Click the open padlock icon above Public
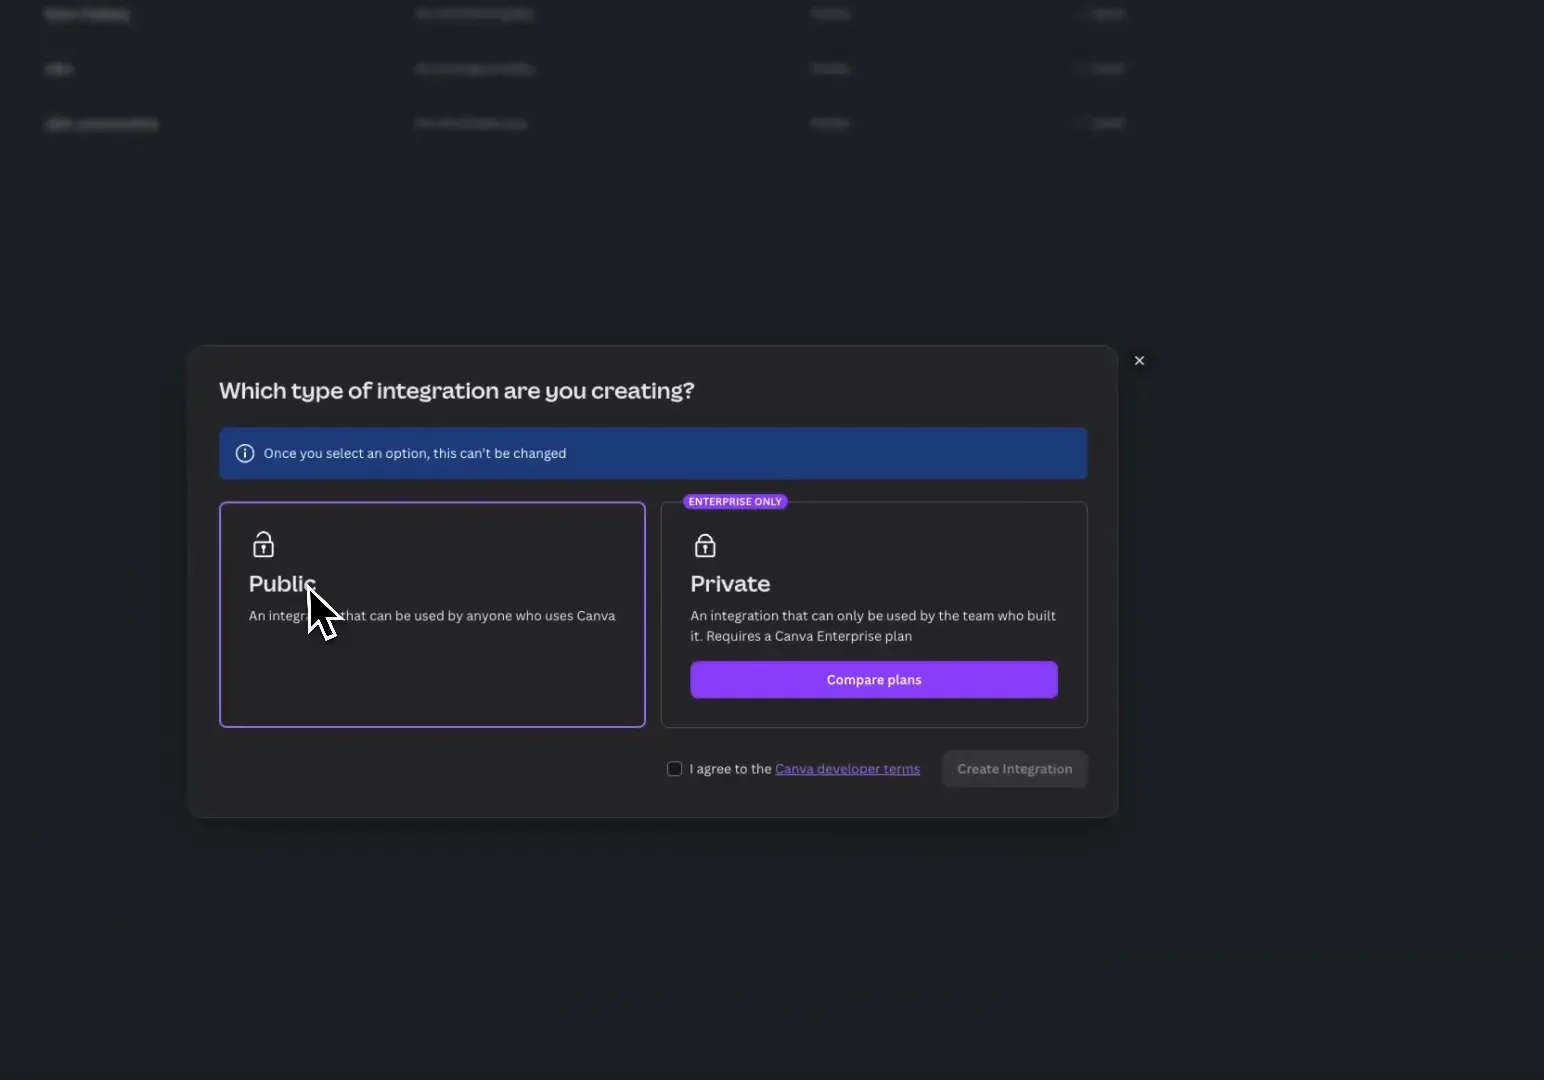The image size is (1544, 1080). point(263,544)
